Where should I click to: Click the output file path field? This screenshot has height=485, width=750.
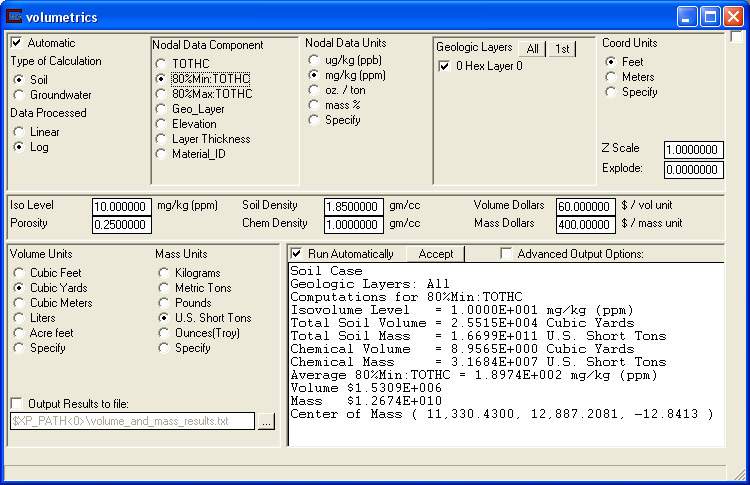132,421
